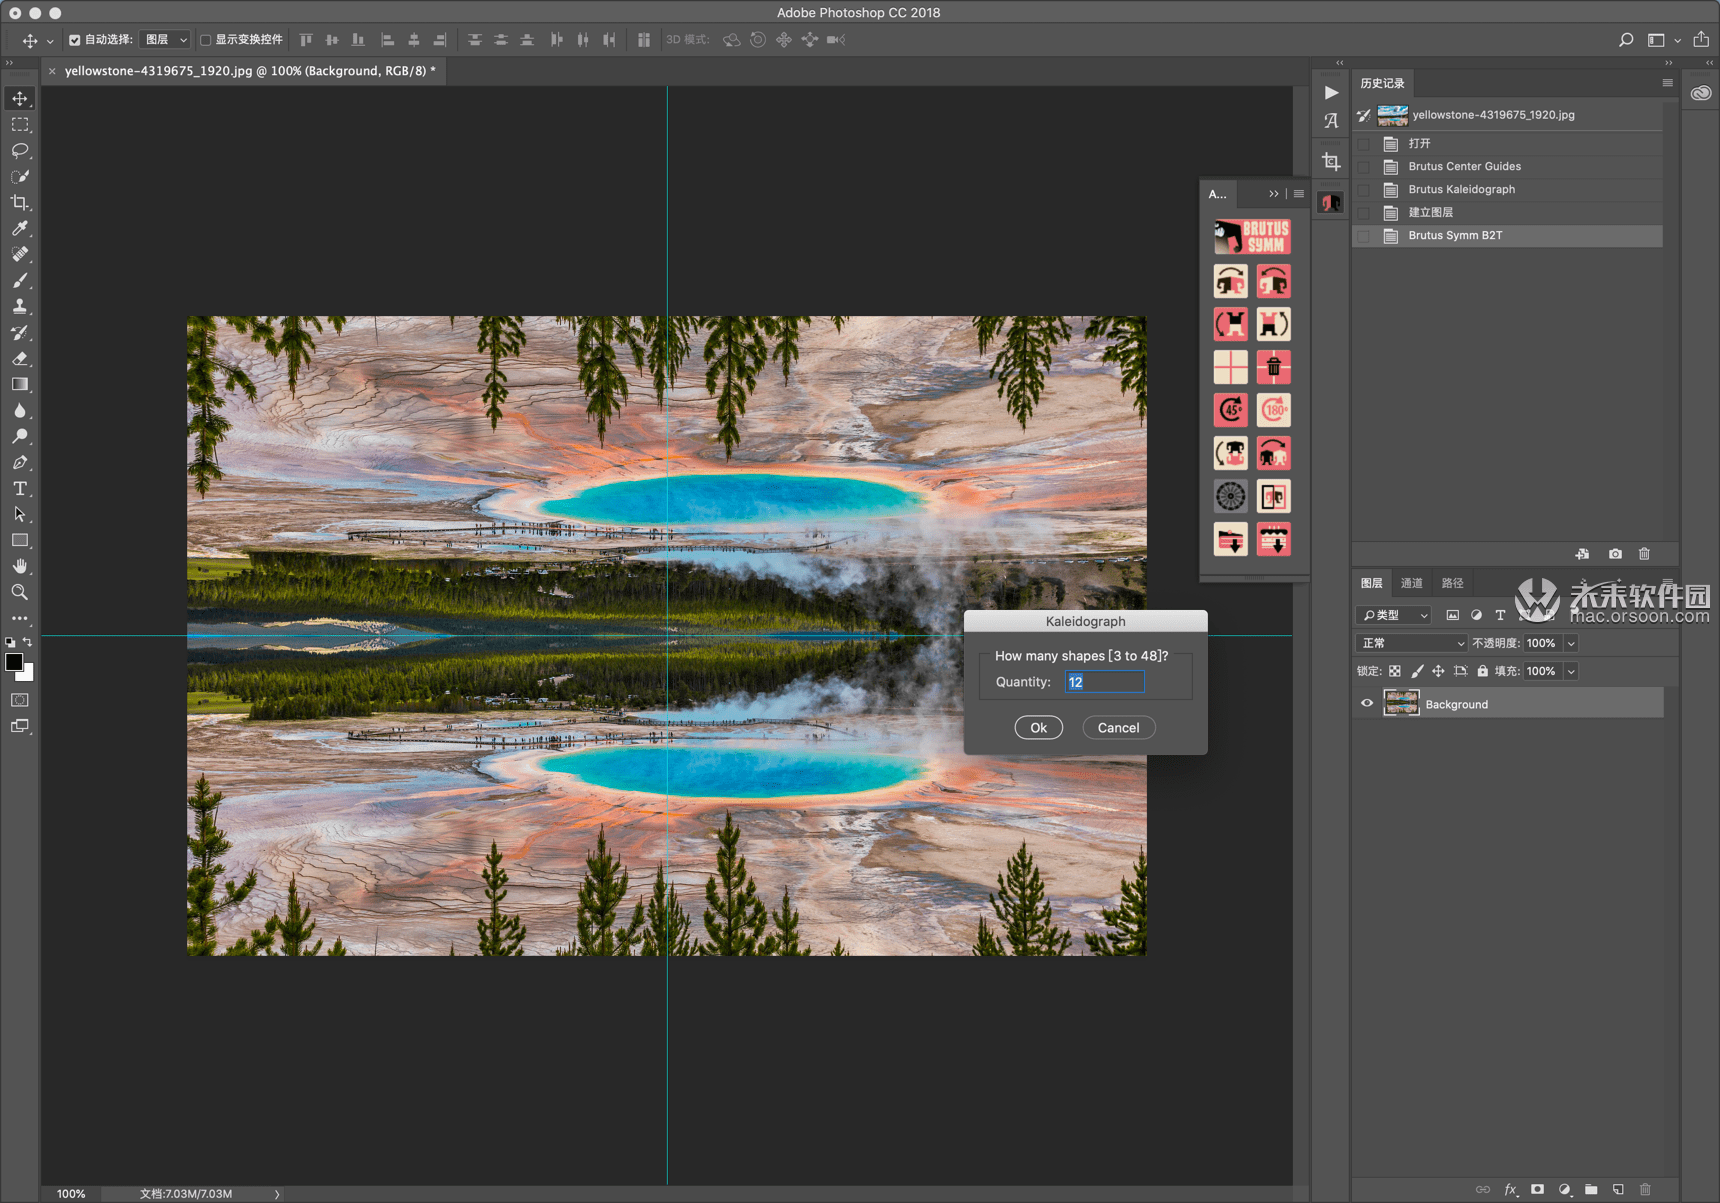
Task: Open the Actions play panel icon
Action: point(1331,92)
